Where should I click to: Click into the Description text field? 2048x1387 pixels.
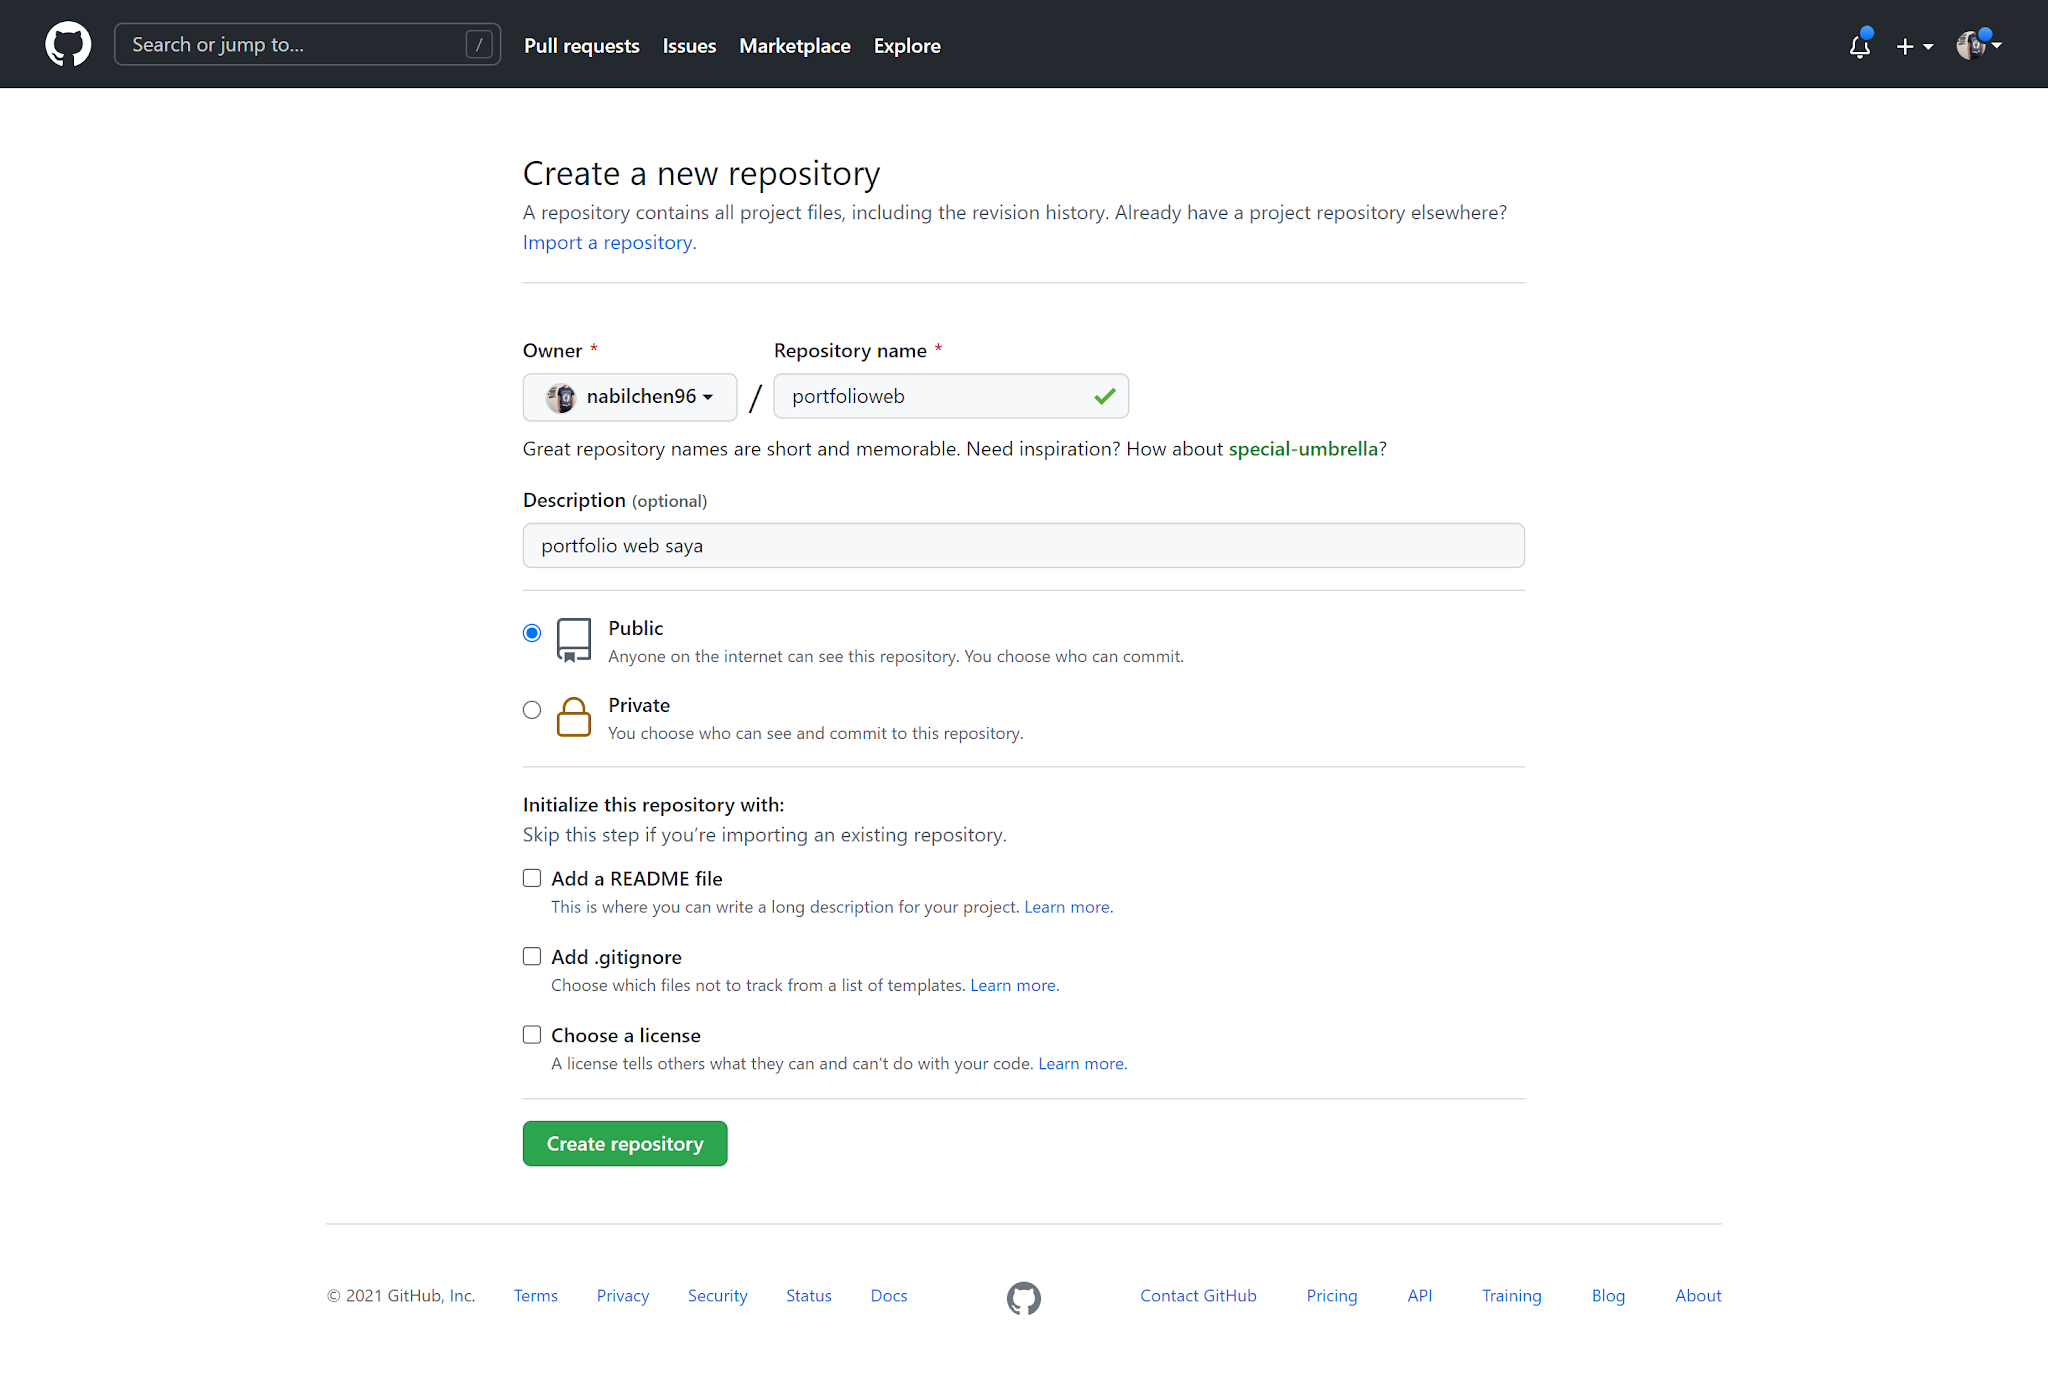click(1023, 546)
